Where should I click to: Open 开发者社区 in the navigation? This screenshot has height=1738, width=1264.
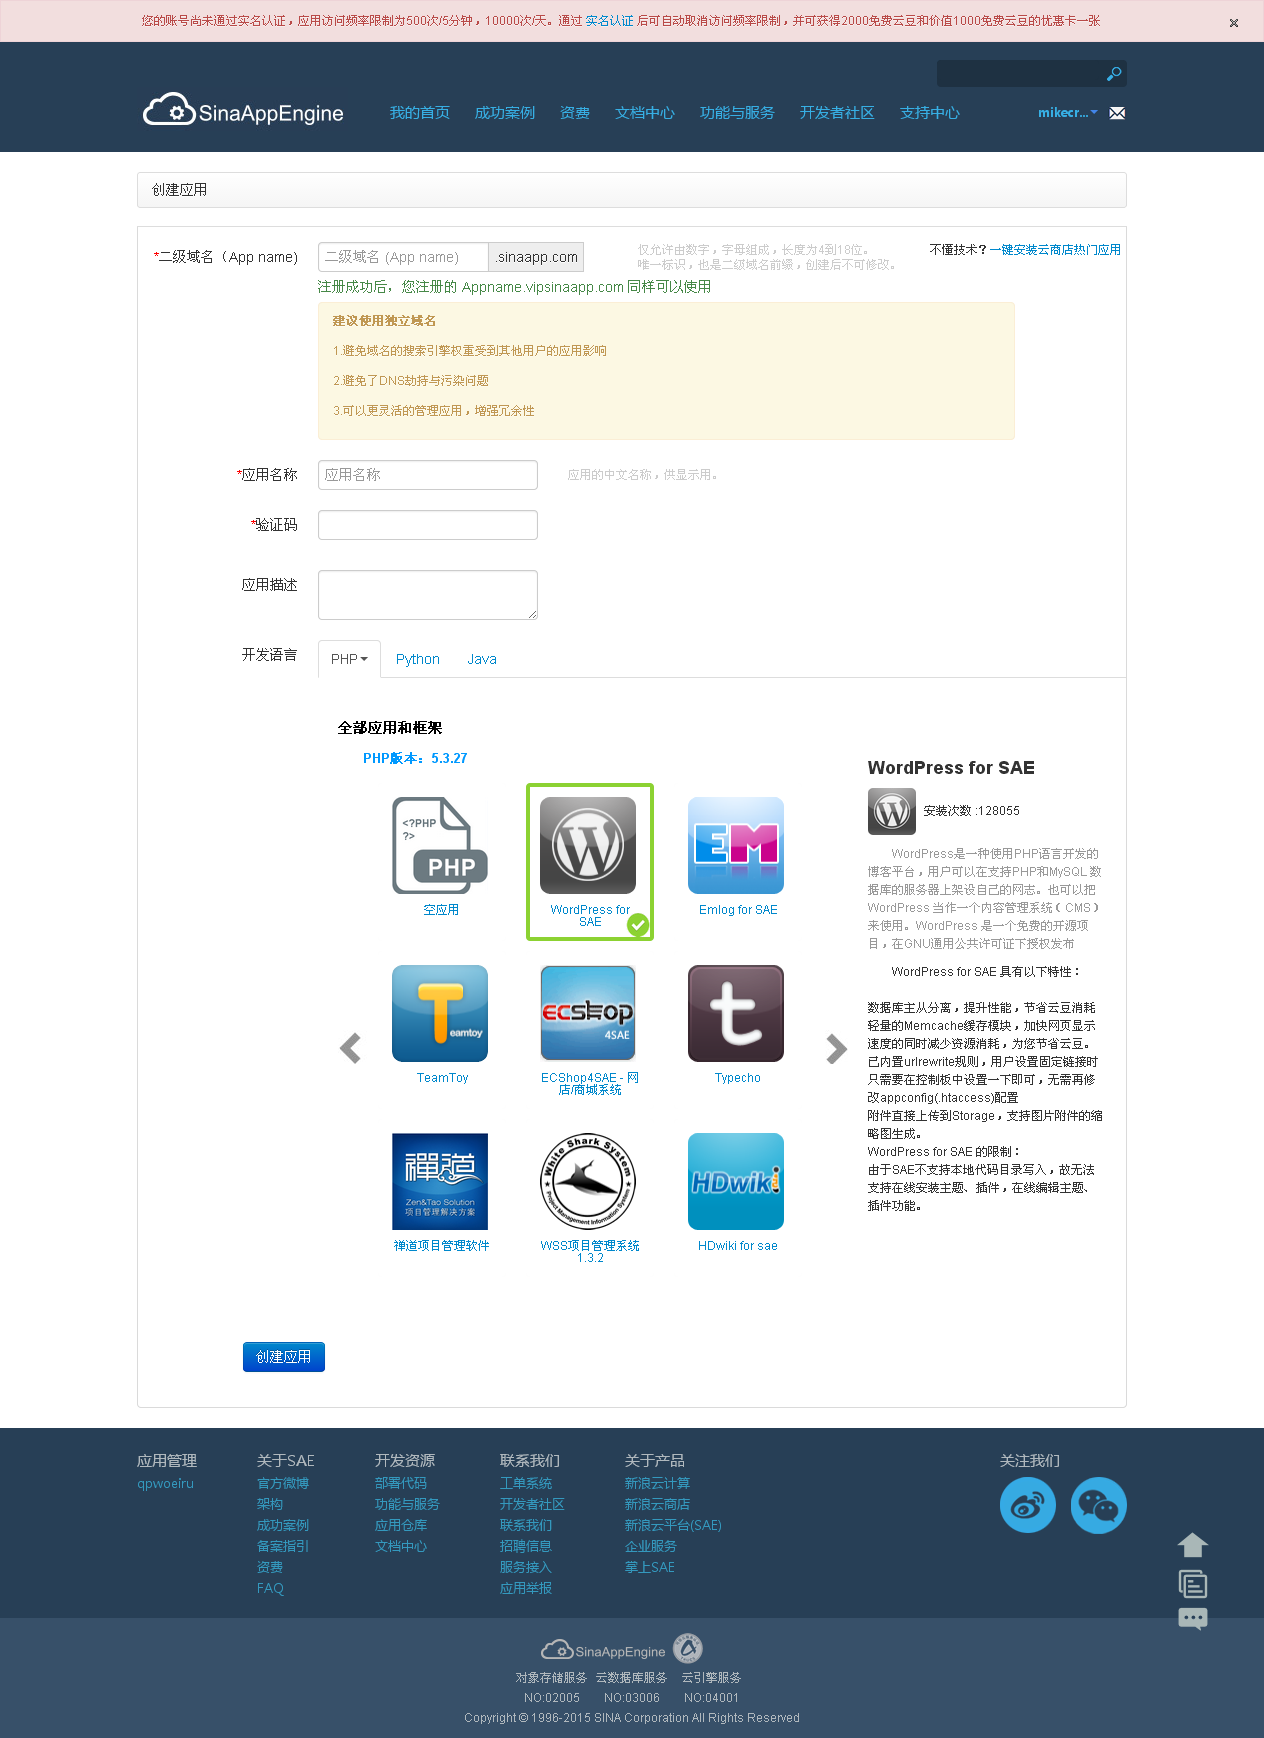(x=837, y=113)
